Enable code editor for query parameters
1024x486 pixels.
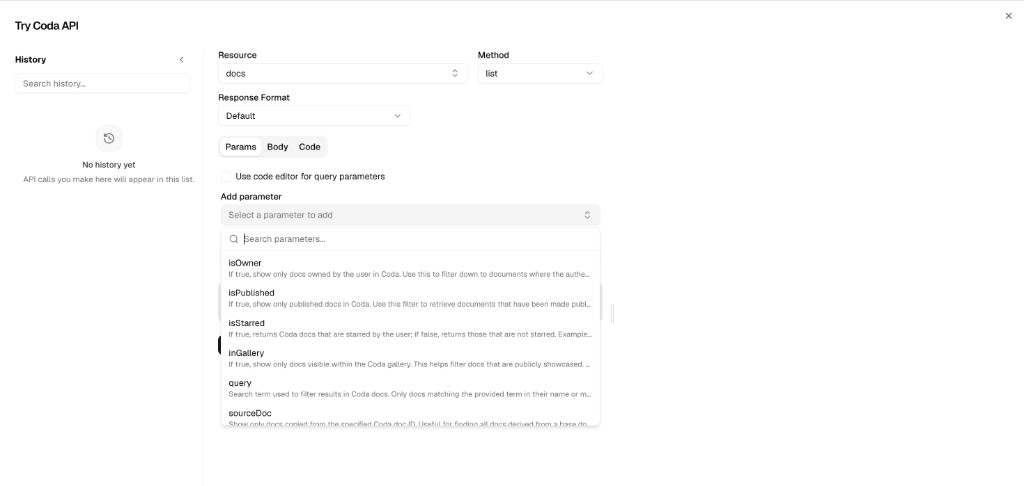coord(226,176)
